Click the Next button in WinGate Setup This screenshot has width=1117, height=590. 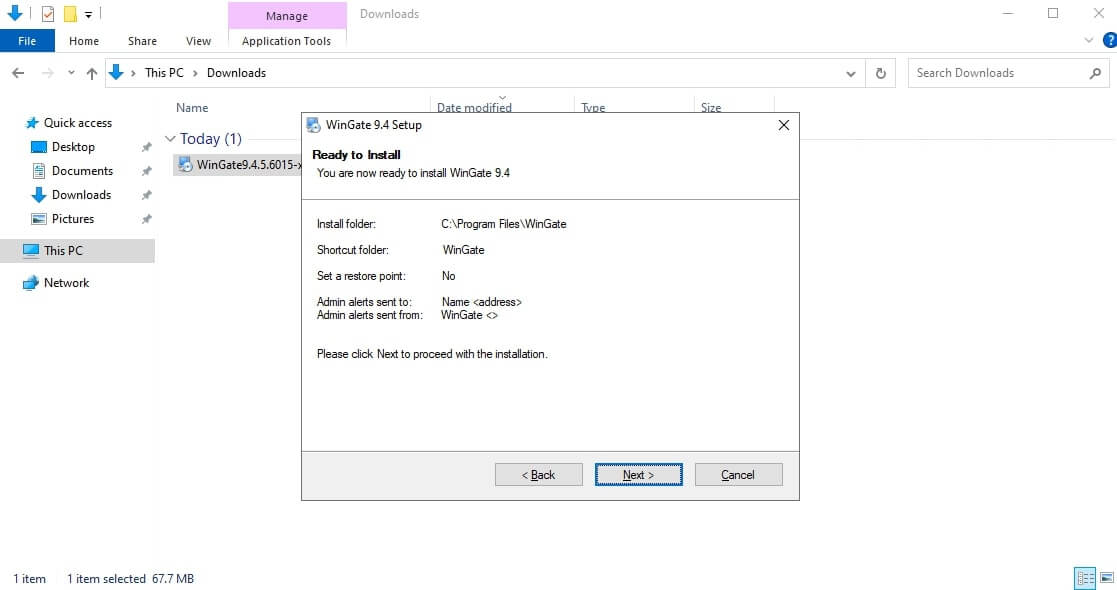(638, 475)
